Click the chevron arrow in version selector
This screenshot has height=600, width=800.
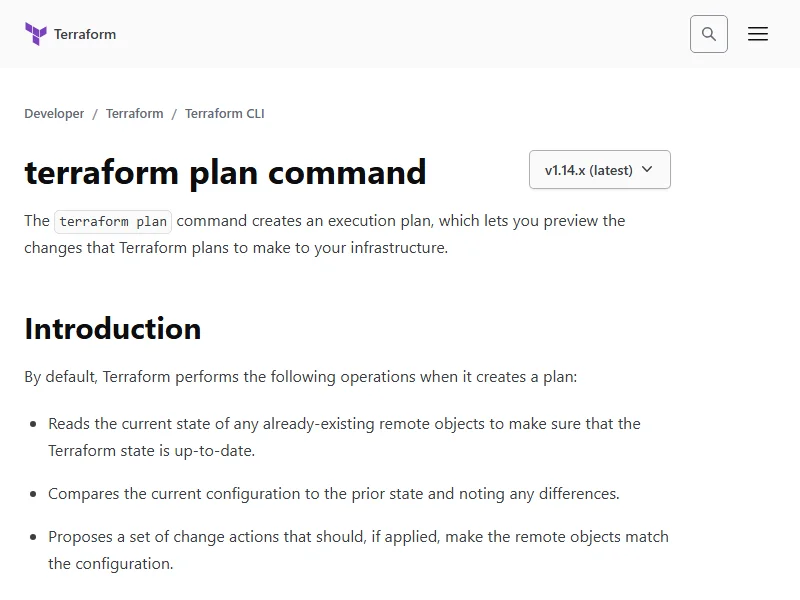point(647,170)
